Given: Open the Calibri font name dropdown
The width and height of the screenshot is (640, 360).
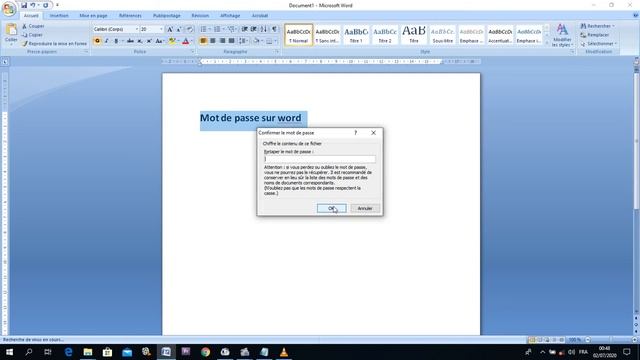Looking at the screenshot, I should click(136, 29).
